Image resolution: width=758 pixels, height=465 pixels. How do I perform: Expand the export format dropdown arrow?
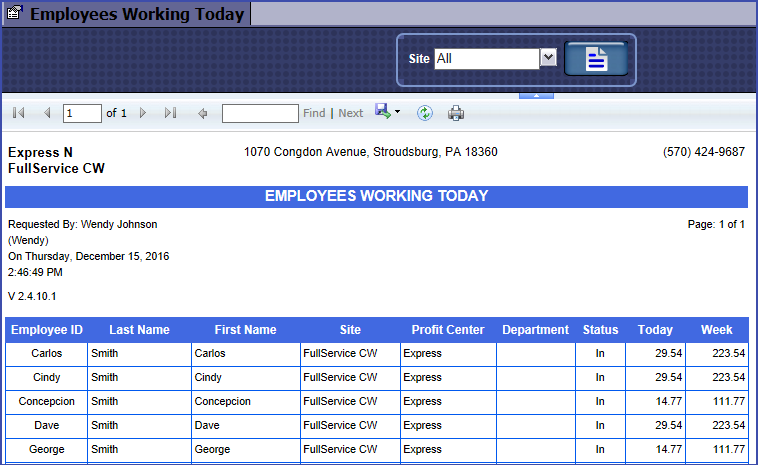397,112
